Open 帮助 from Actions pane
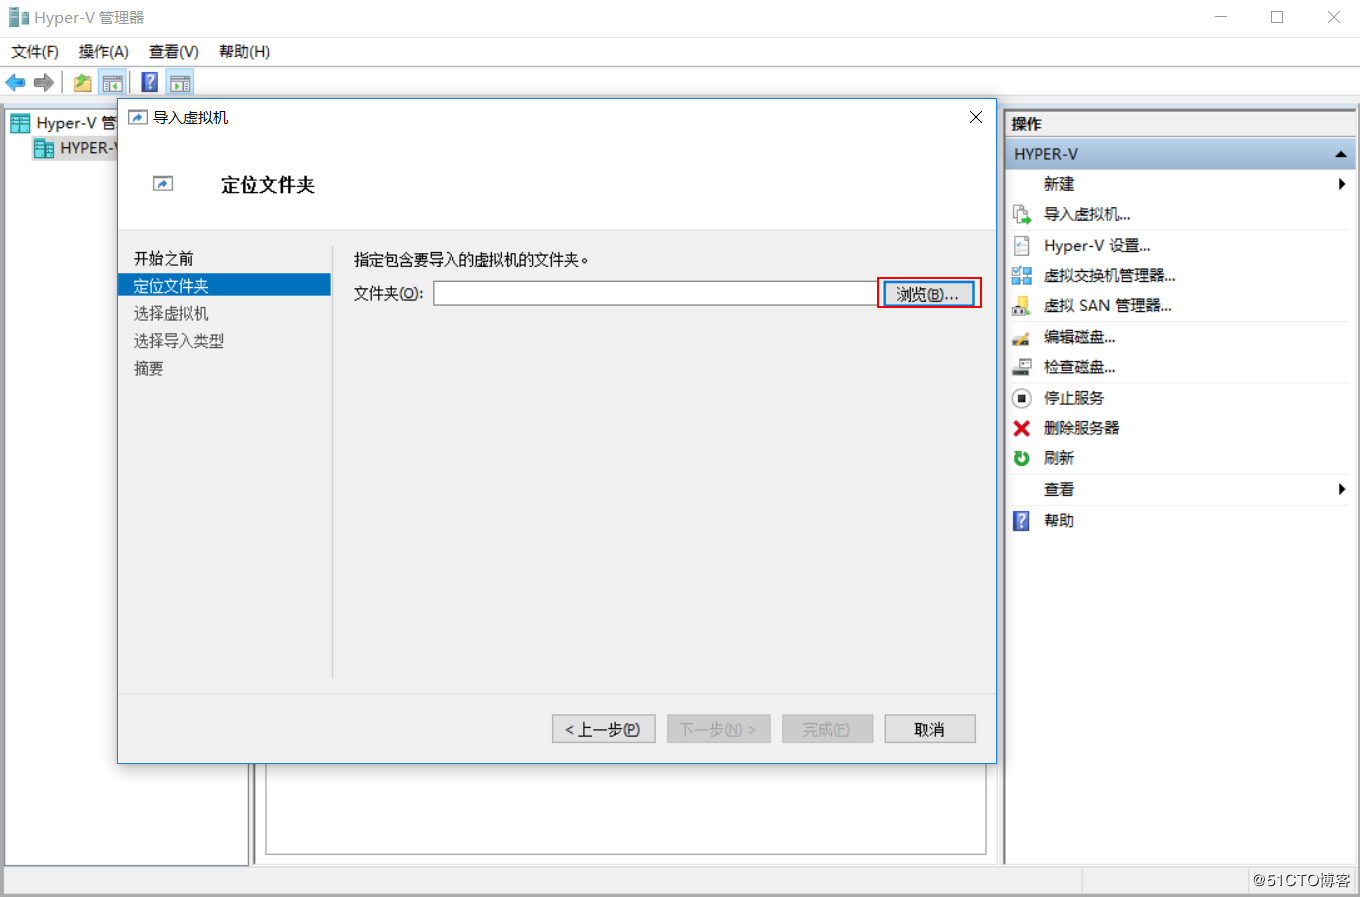The width and height of the screenshot is (1360, 897). pyautogui.click(x=1060, y=520)
